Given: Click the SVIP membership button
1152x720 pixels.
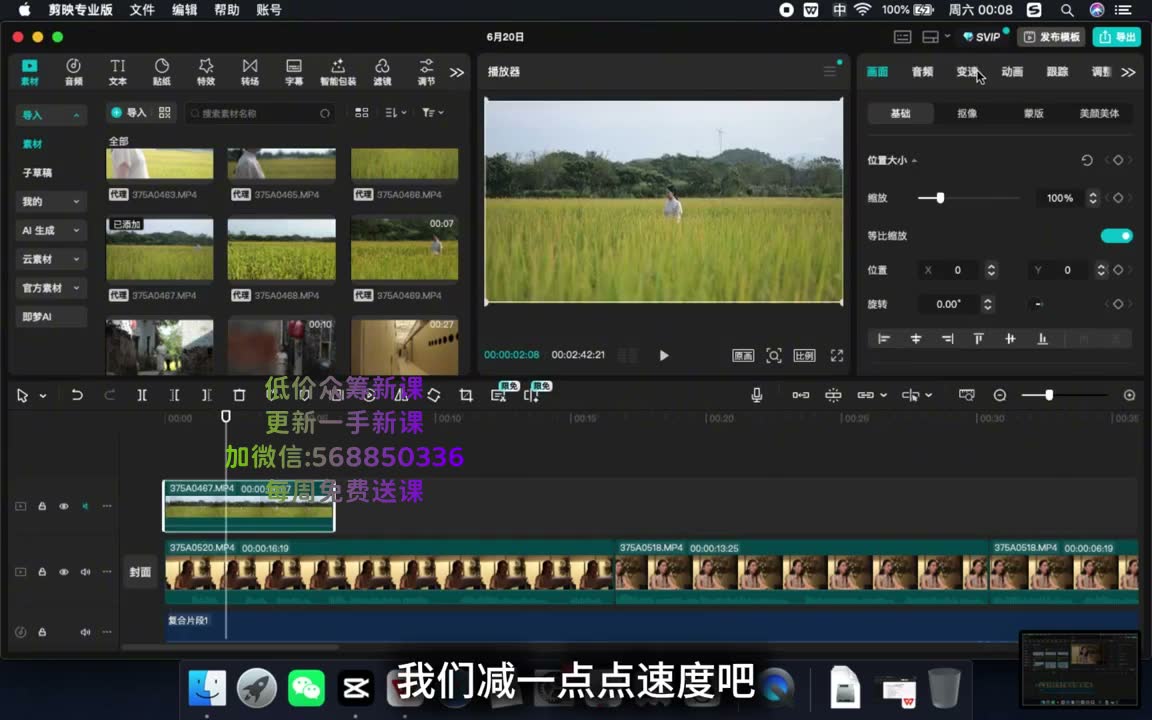Looking at the screenshot, I should pos(982,37).
